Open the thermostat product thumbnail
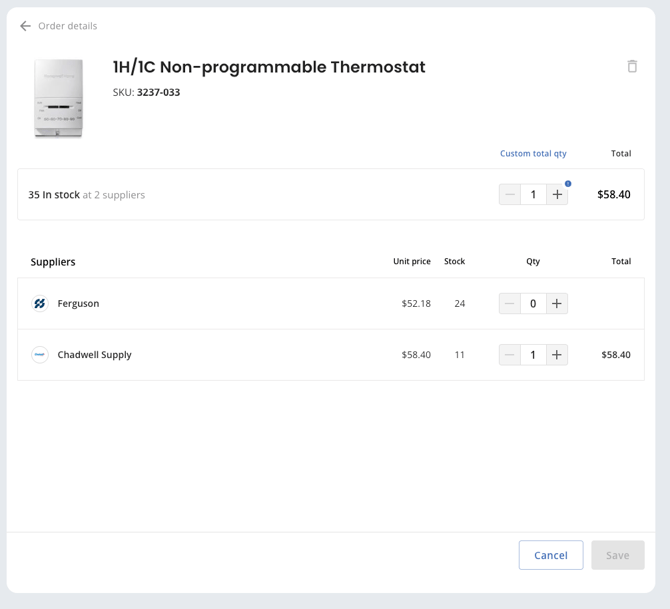This screenshot has width=670, height=609. pyautogui.click(x=59, y=99)
